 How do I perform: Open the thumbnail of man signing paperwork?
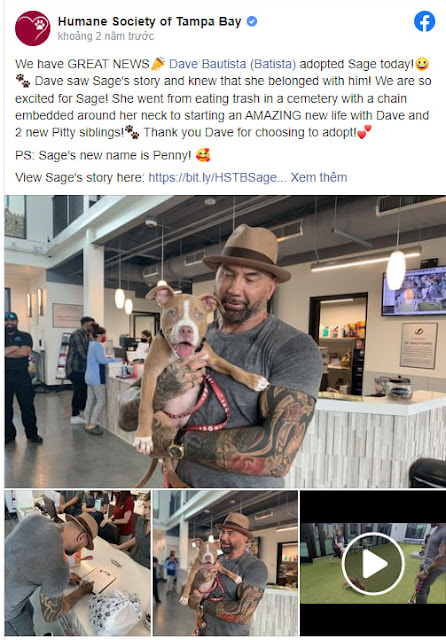coord(78,563)
